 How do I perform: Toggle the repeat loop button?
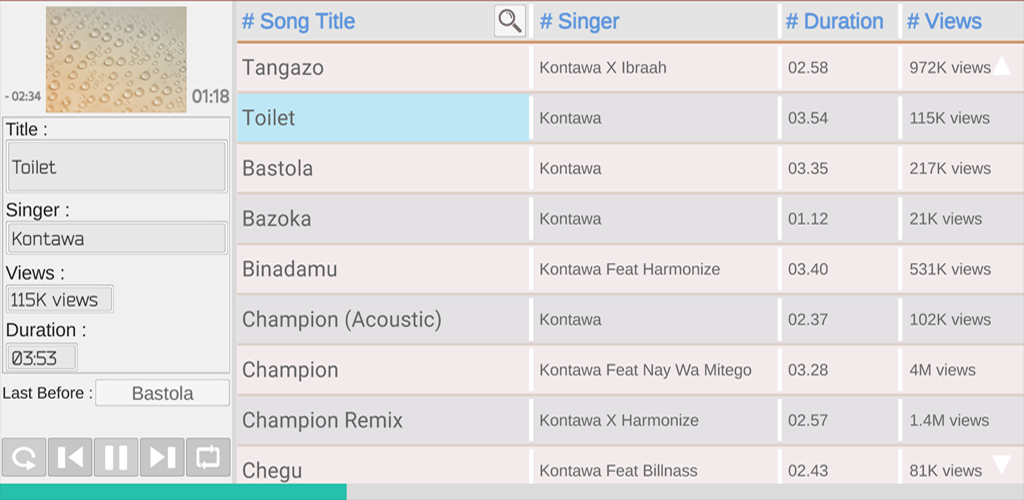coord(208,457)
